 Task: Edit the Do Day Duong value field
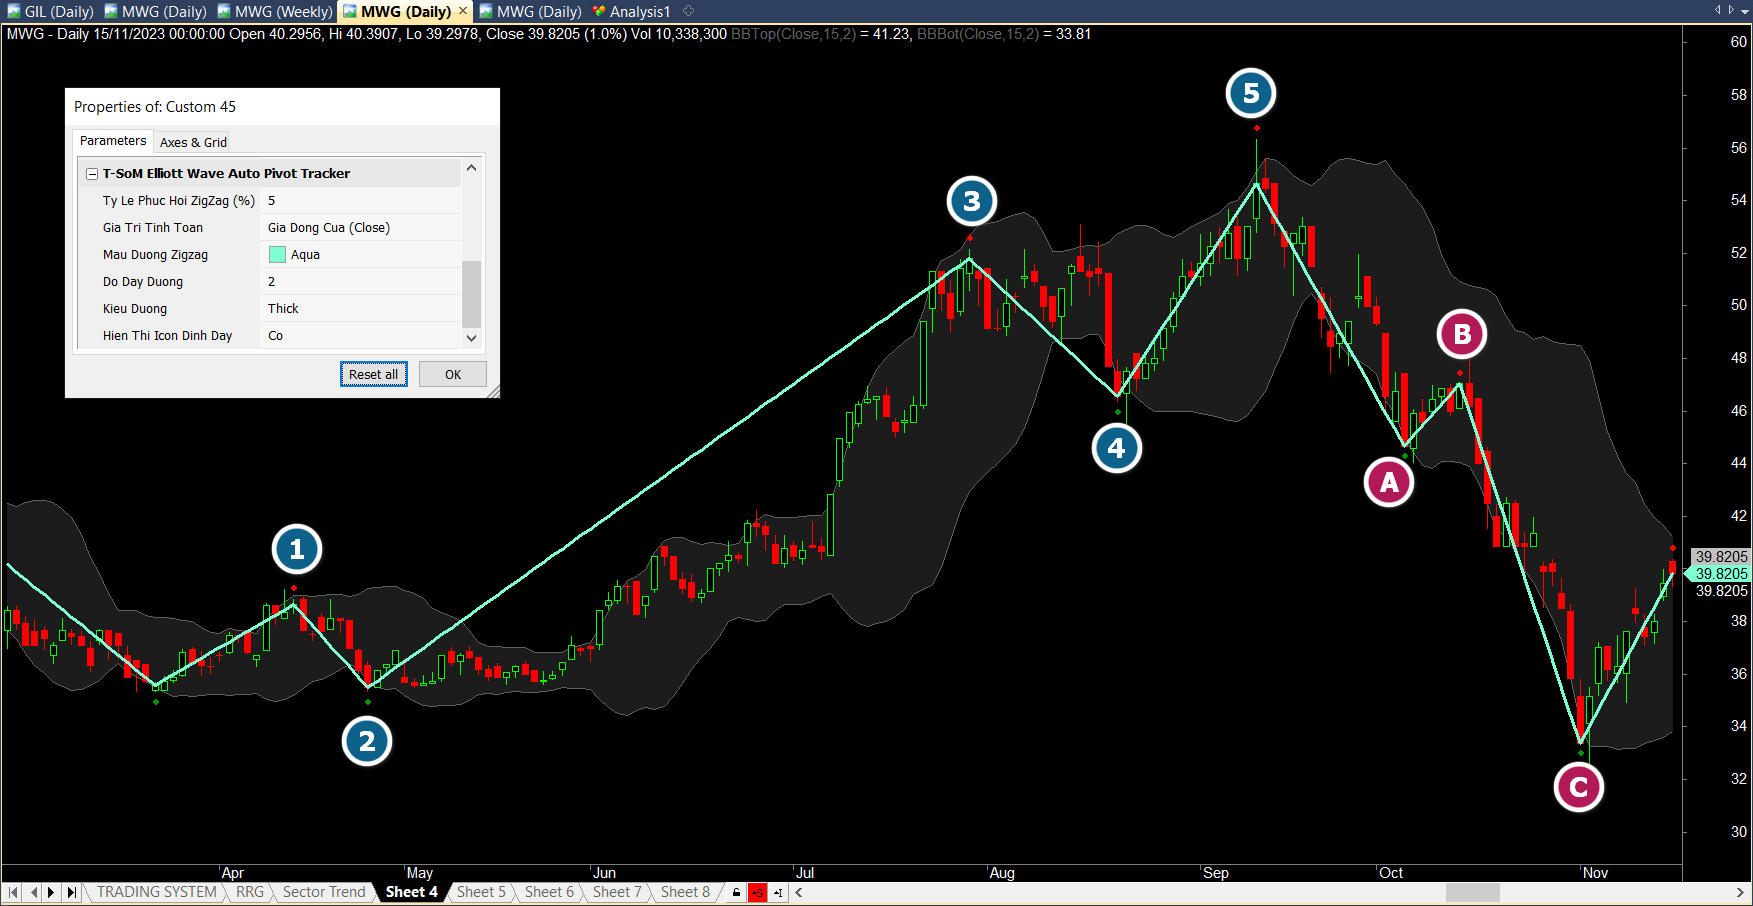360,282
